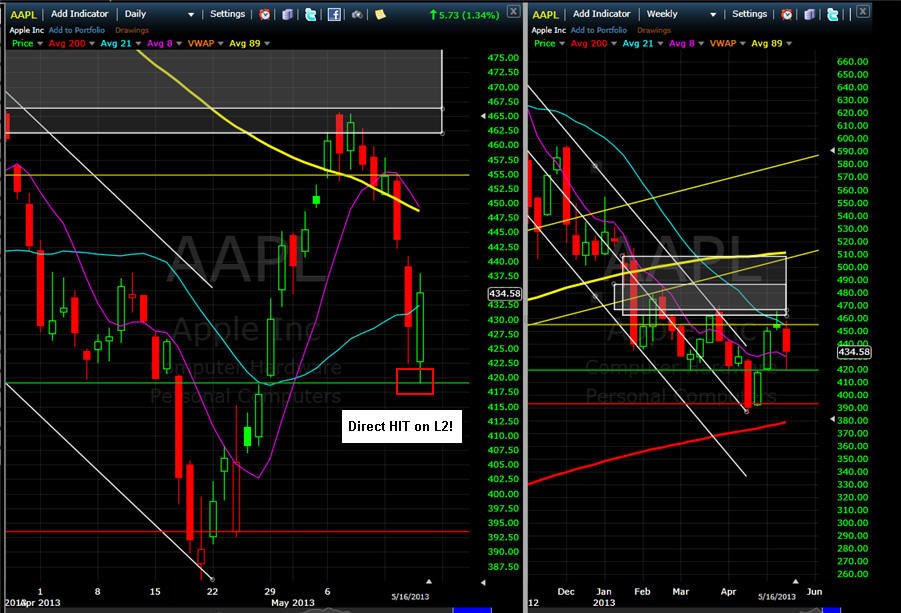Click the 5/16/2013 date label in Weekly chart
The image size is (901, 613).
[x=777, y=596]
